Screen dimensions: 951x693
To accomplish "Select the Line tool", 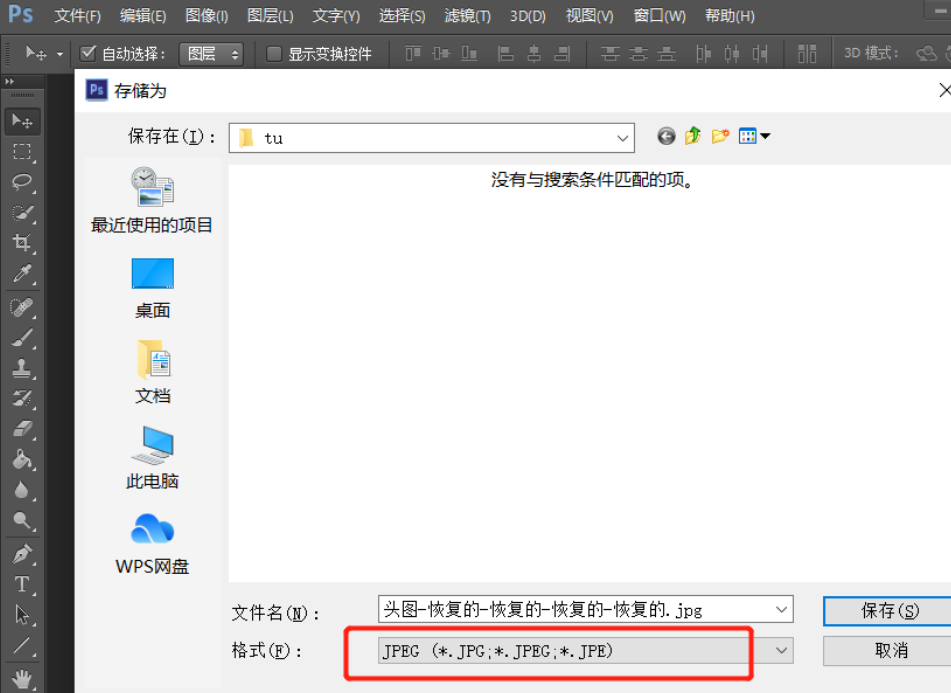I will click(22, 645).
